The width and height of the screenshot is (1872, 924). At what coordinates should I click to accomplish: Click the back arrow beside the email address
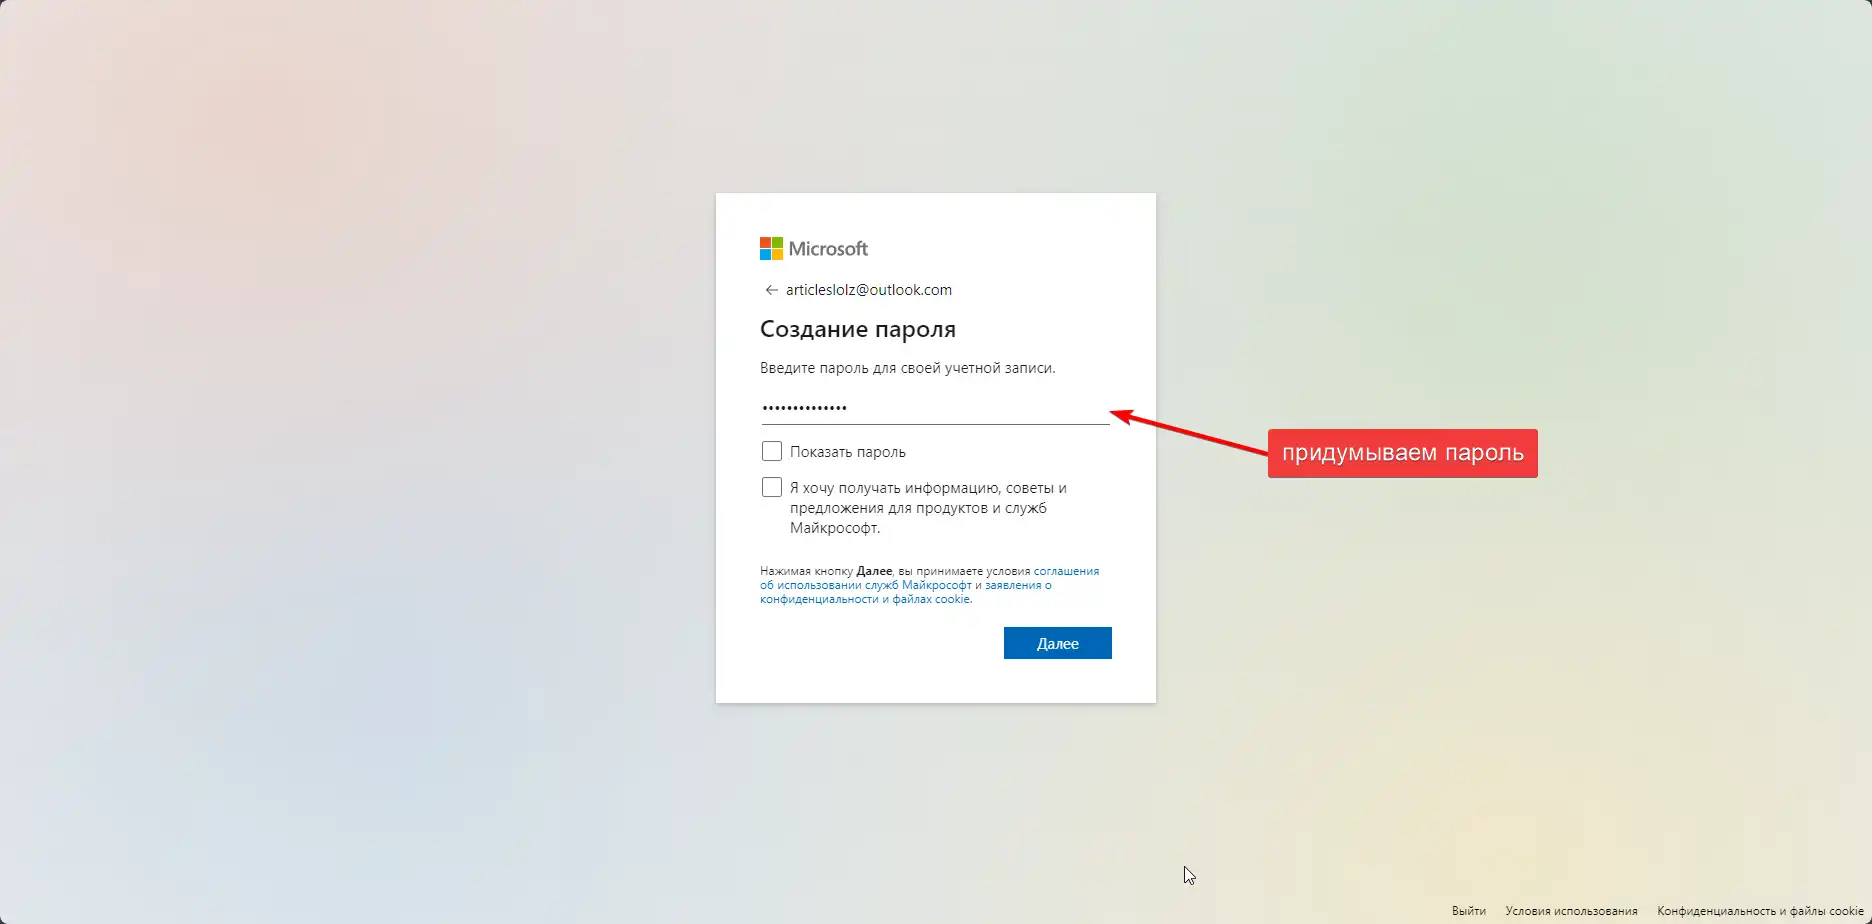click(x=771, y=290)
